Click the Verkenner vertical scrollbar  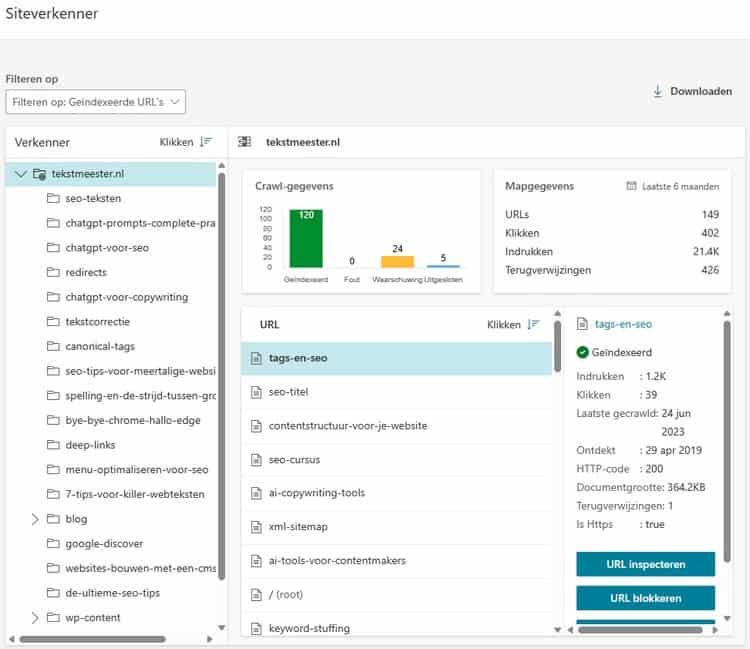221,376
